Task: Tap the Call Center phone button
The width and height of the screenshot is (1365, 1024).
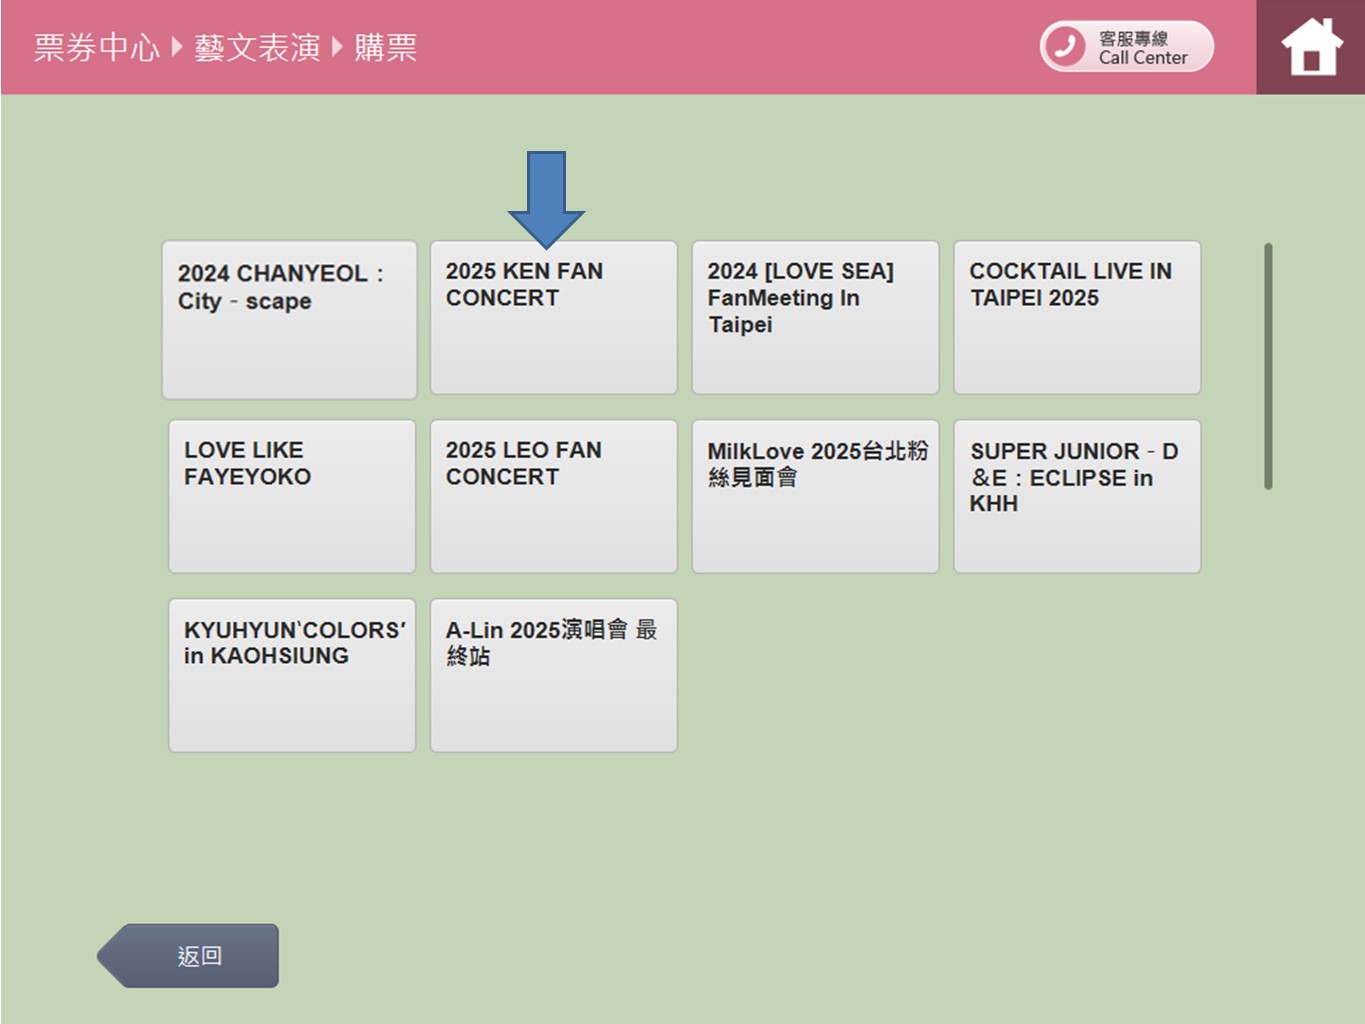Action: click(x=1127, y=47)
